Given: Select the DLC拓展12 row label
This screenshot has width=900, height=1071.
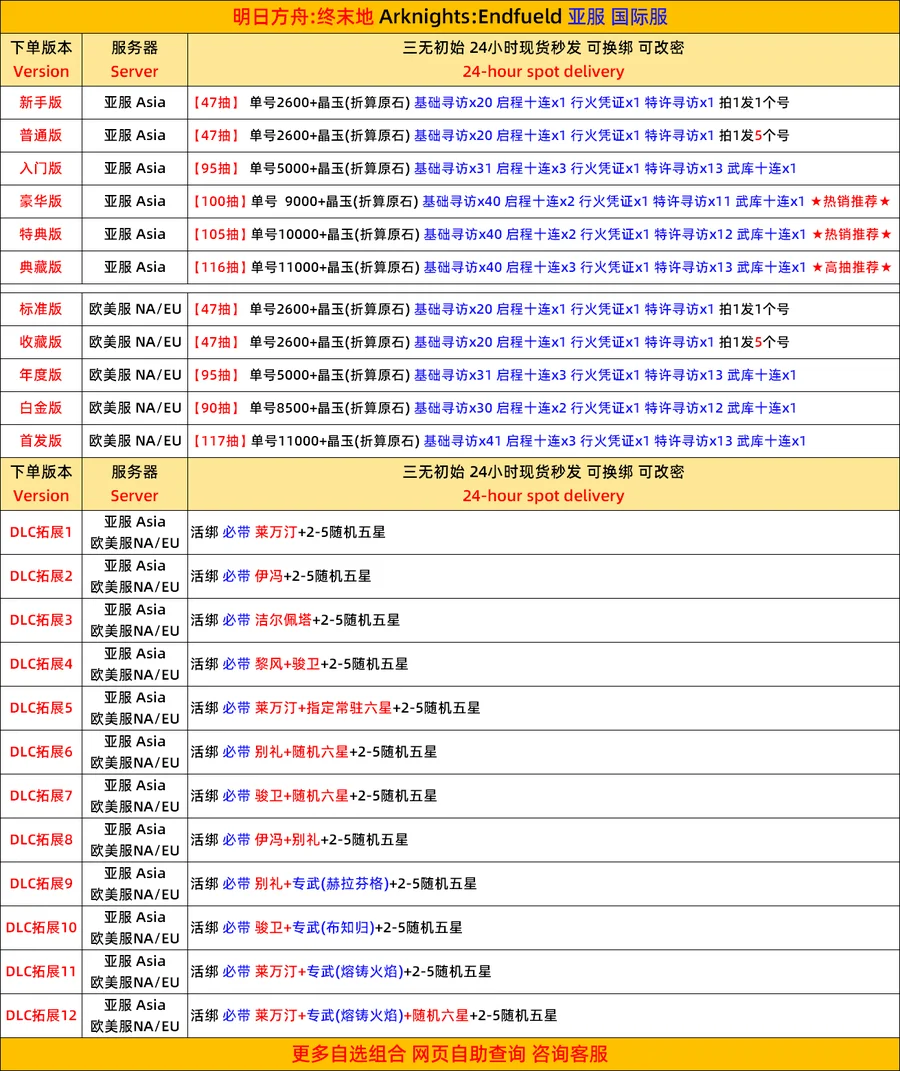Looking at the screenshot, I should coord(41,1015).
